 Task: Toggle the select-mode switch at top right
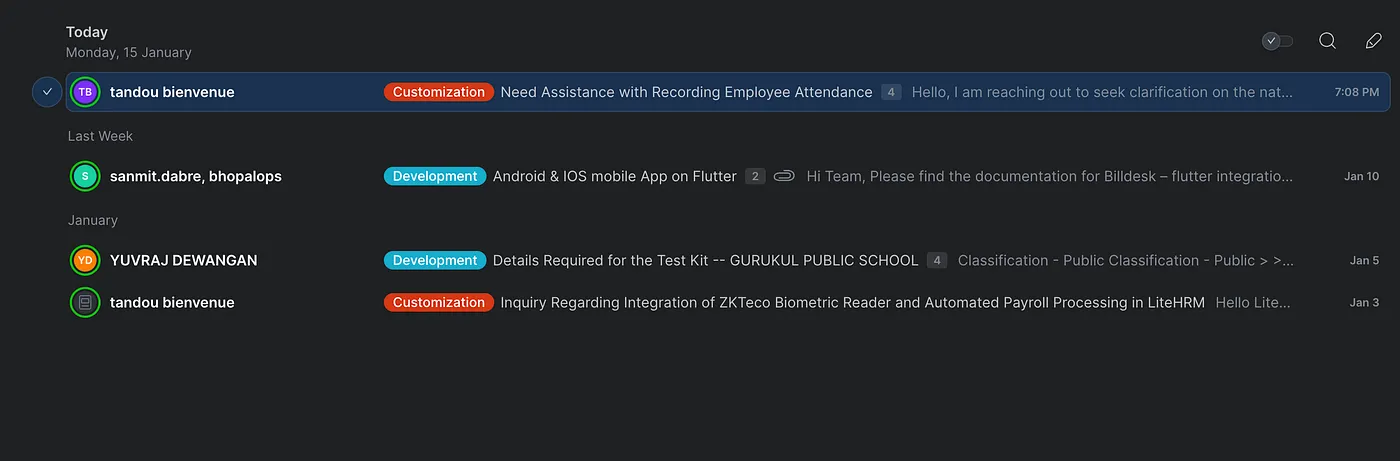coord(1277,41)
